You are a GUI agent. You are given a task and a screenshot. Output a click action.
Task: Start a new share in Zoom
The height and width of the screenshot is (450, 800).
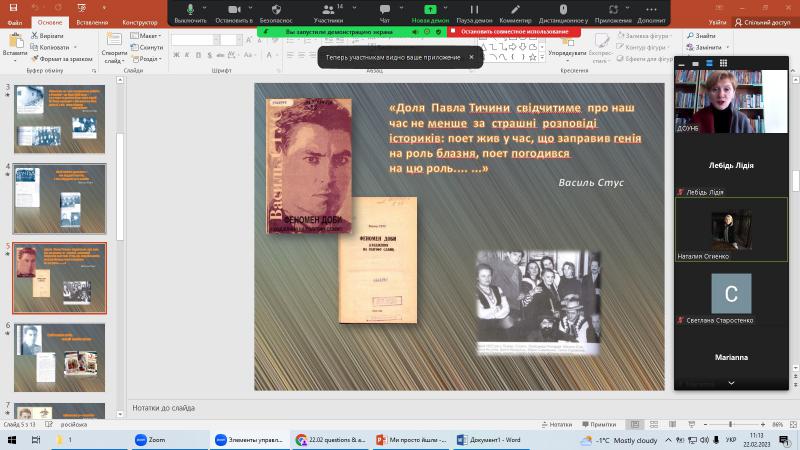[x=430, y=10]
